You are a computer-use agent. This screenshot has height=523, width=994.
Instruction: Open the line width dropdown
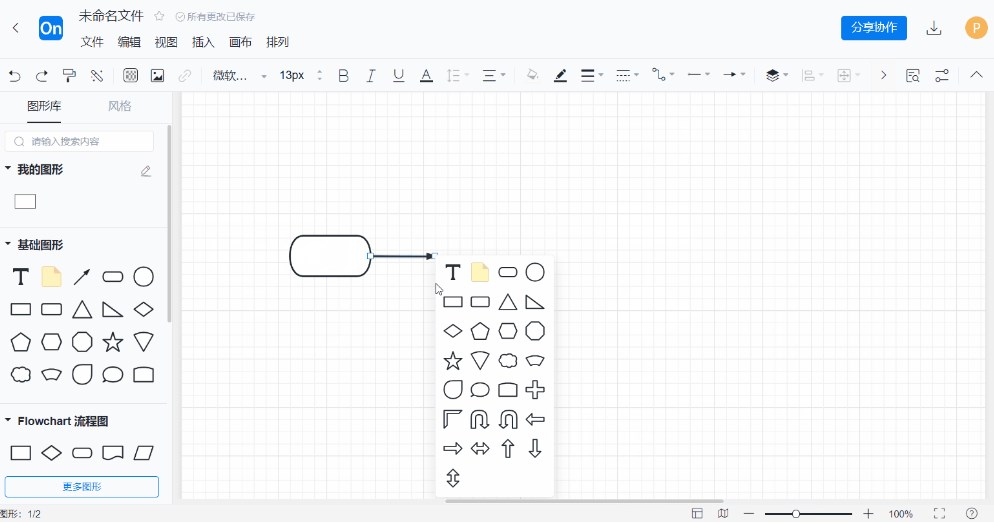(592, 75)
